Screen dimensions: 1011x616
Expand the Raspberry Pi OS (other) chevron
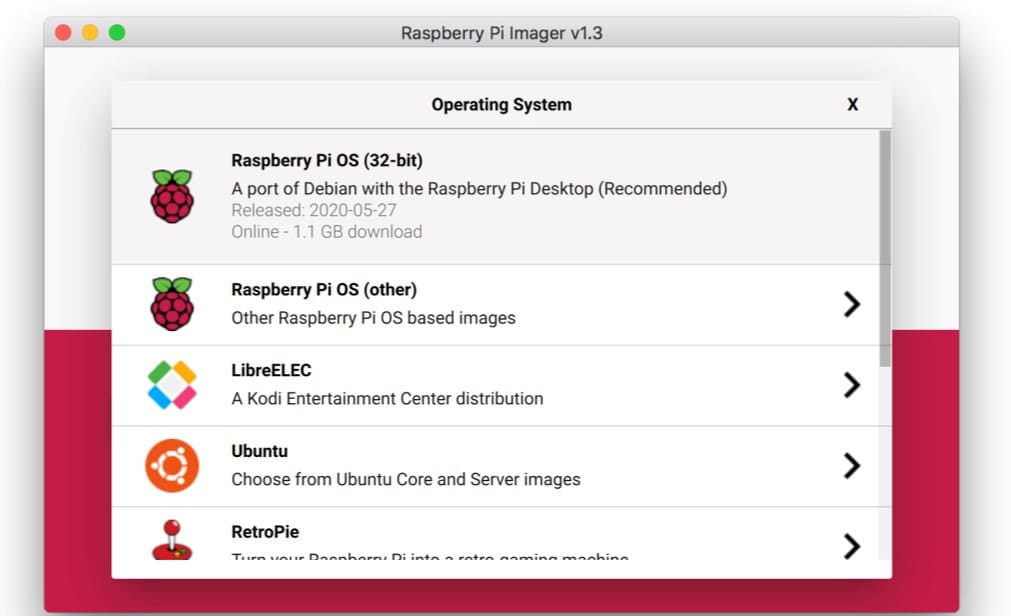pos(852,304)
